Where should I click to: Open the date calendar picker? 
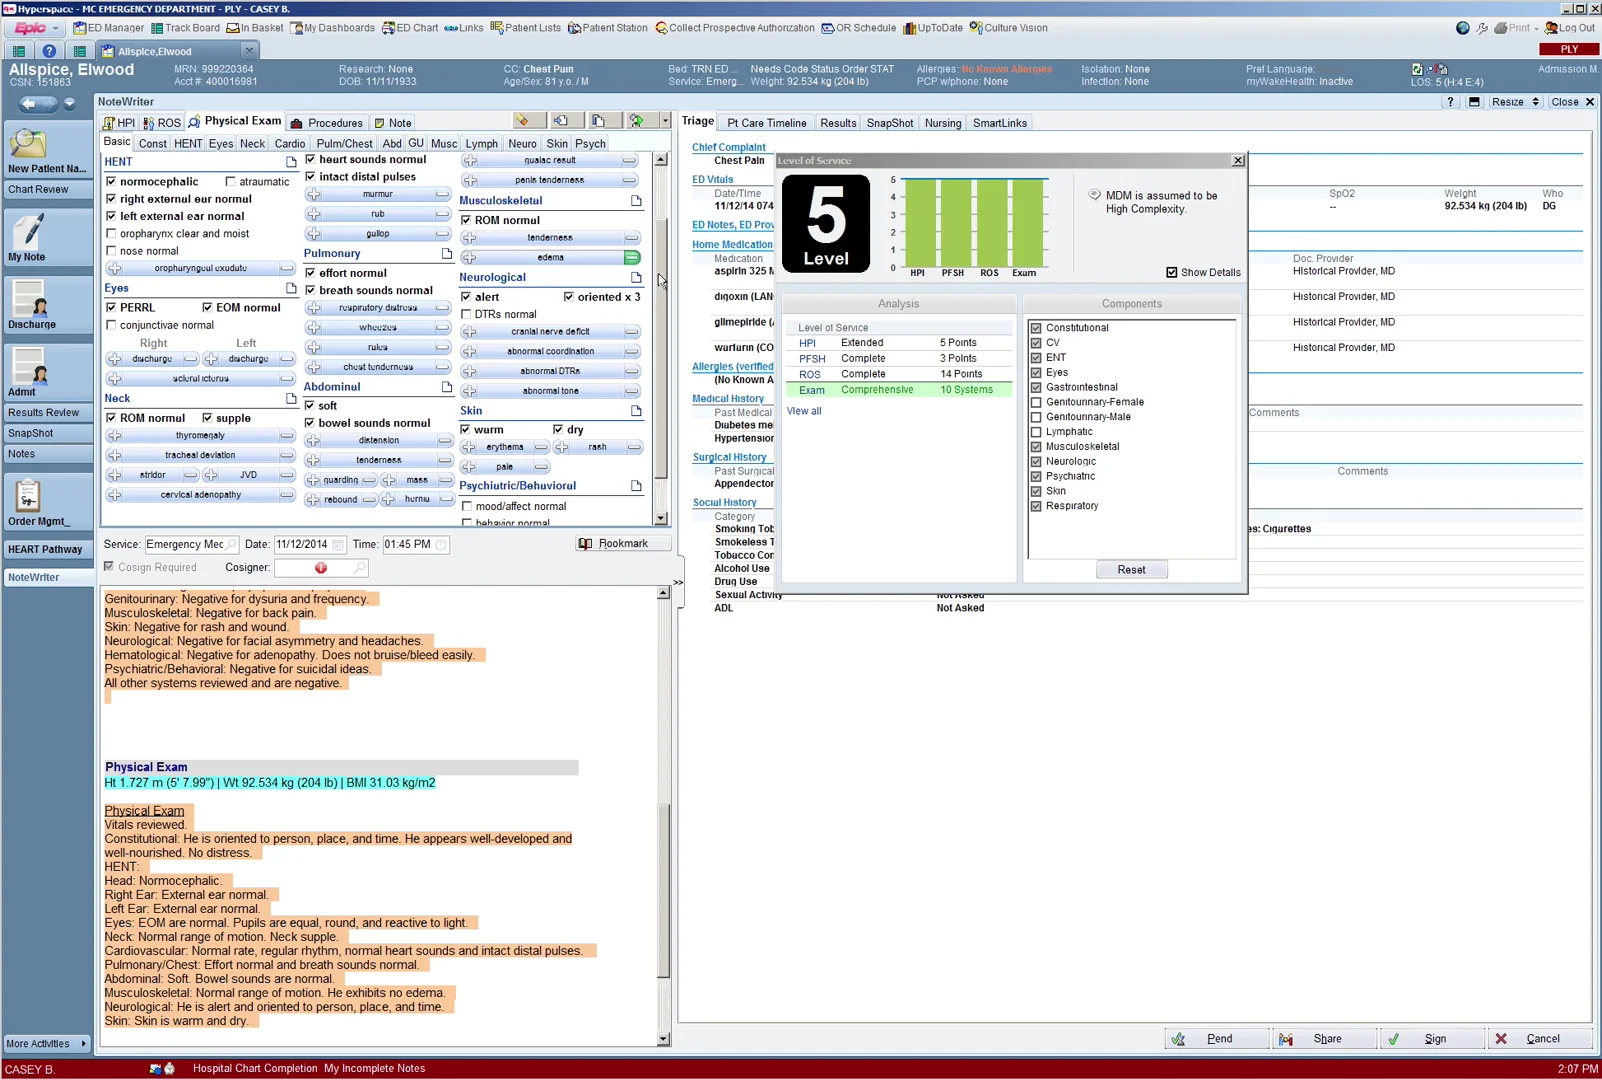pyautogui.click(x=338, y=545)
